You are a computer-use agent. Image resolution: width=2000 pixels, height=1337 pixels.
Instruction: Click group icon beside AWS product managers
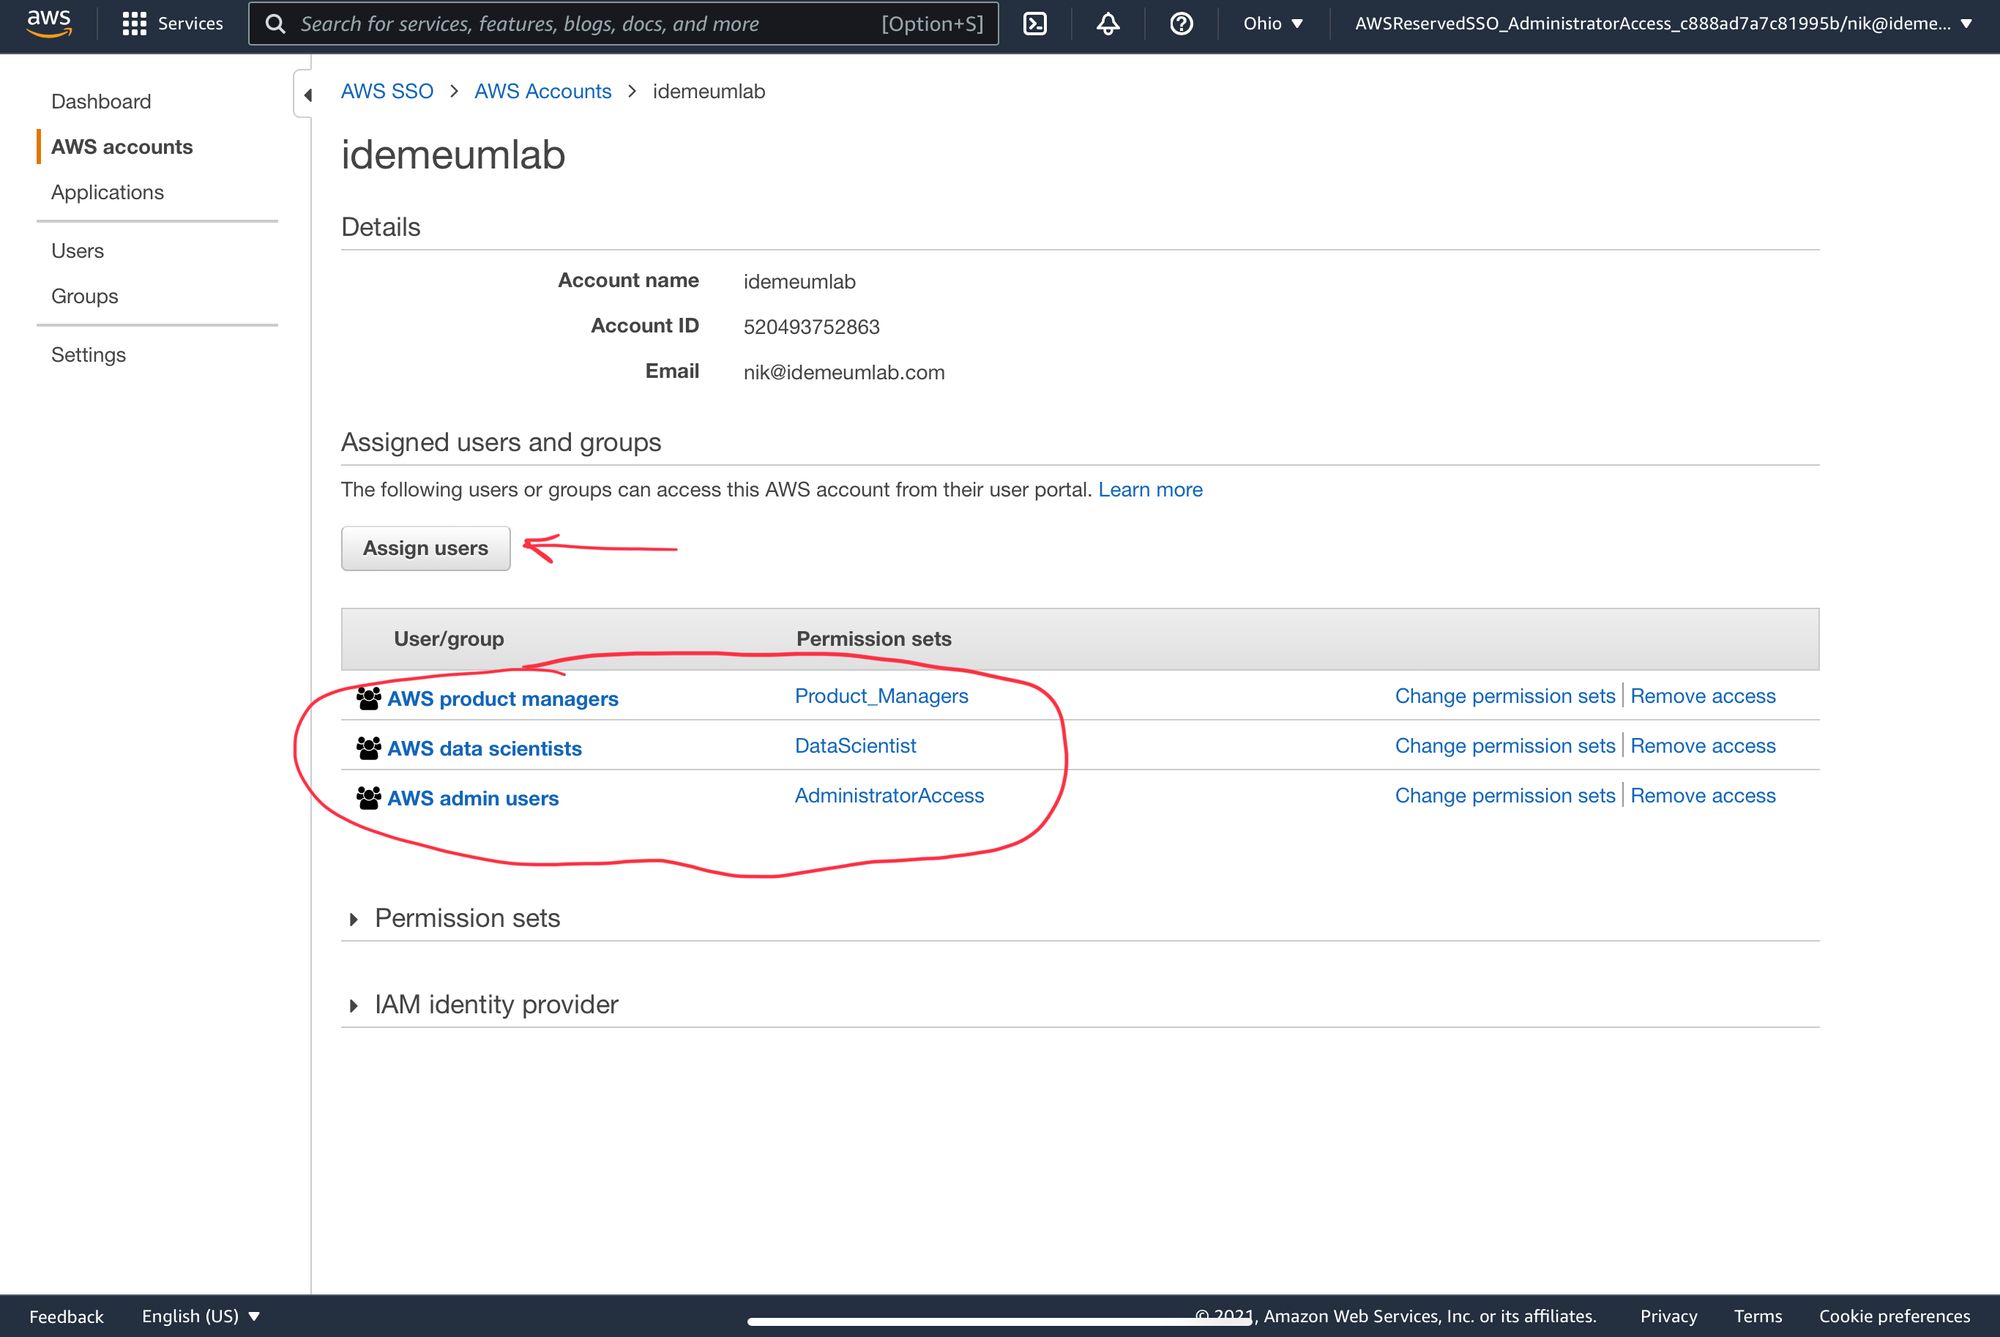369,698
